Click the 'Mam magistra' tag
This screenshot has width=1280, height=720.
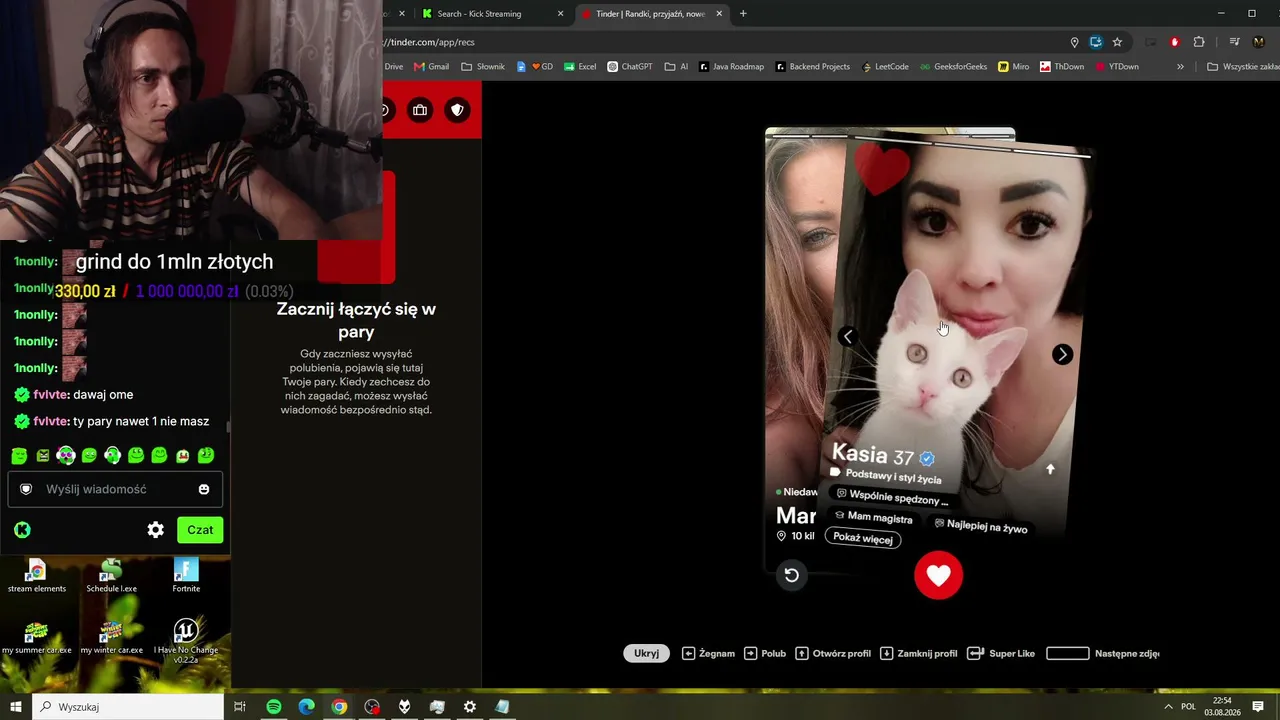[873, 517]
